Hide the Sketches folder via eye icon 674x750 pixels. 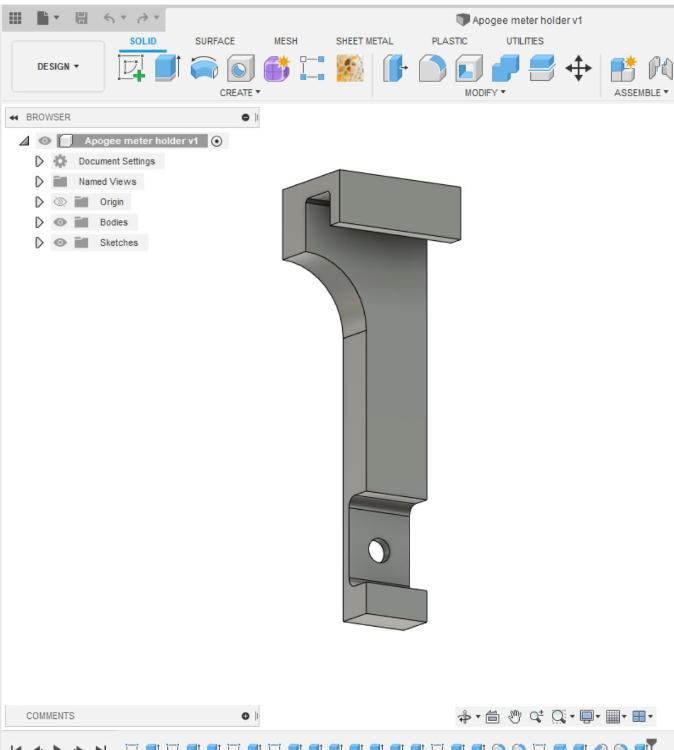(x=60, y=242)
